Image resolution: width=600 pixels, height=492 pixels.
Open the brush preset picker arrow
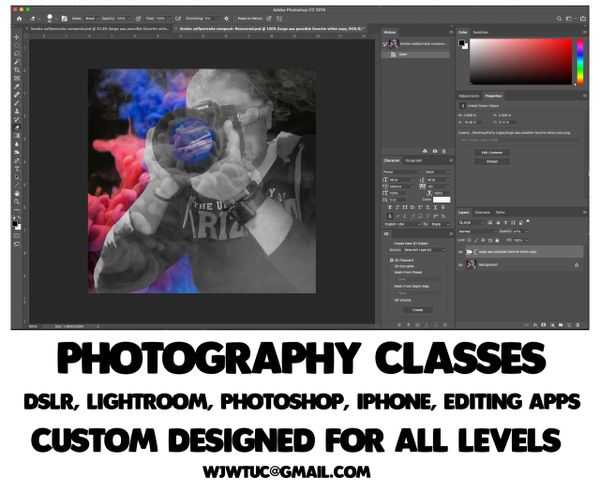pos(56,18)
